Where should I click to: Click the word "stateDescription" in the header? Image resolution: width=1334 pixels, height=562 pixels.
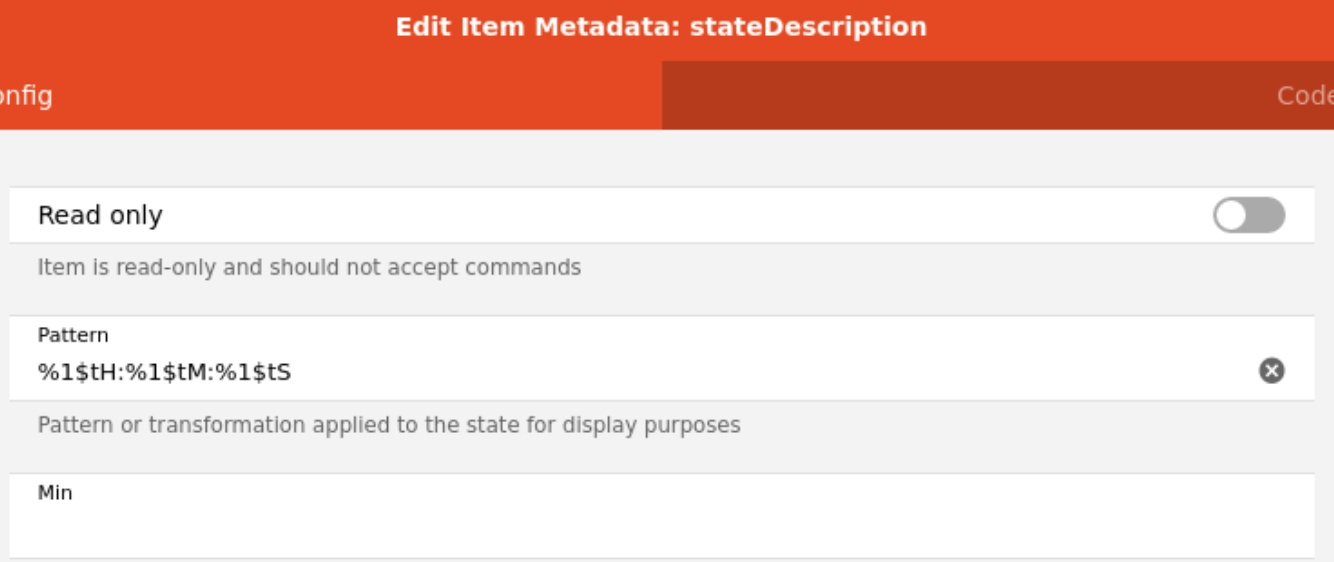pyautogui.click(x=808, y=27)
